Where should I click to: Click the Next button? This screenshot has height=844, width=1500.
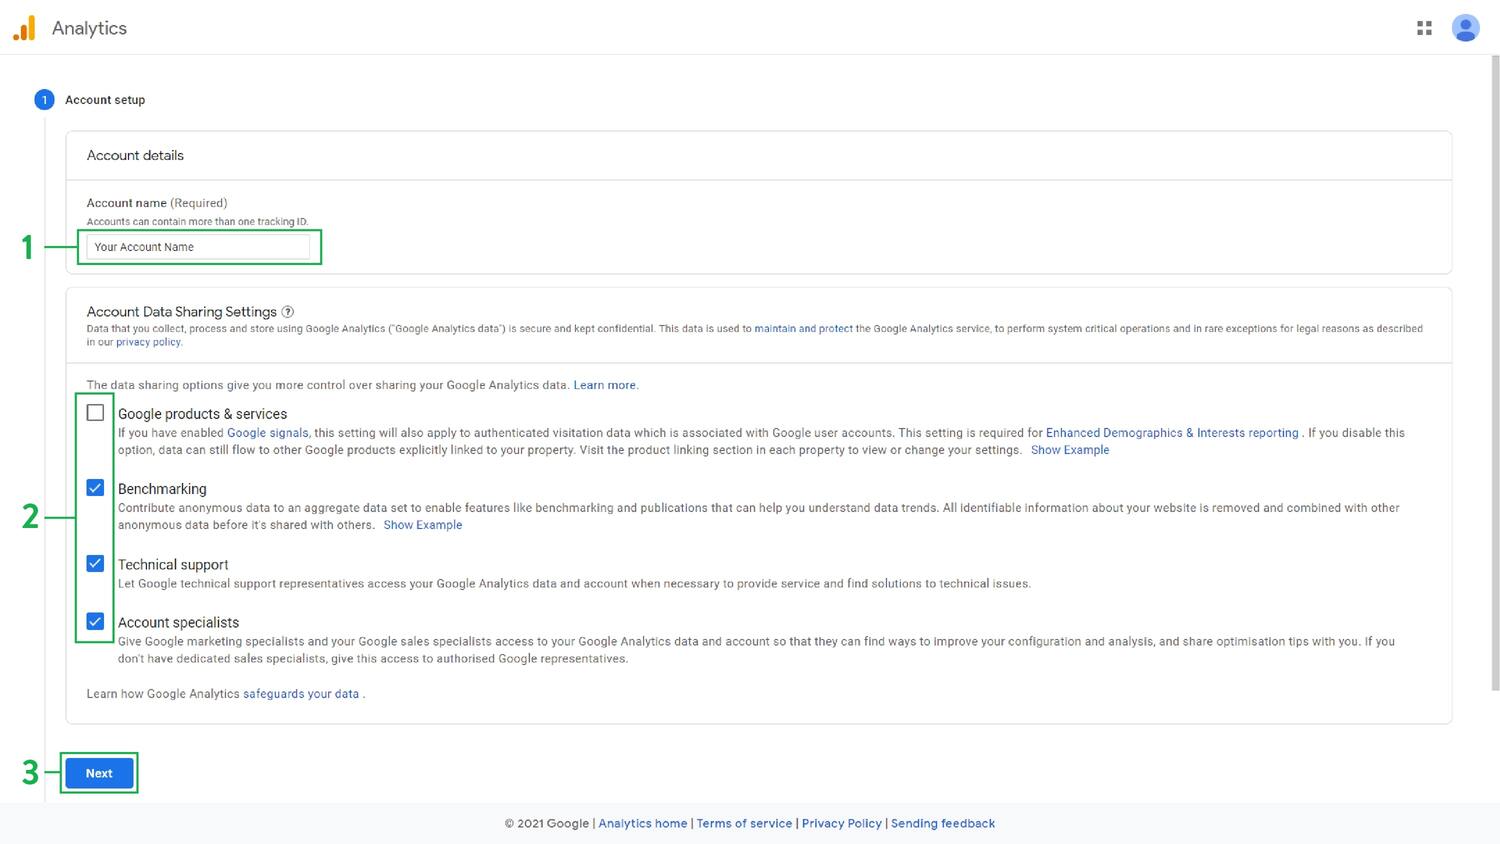99,773
